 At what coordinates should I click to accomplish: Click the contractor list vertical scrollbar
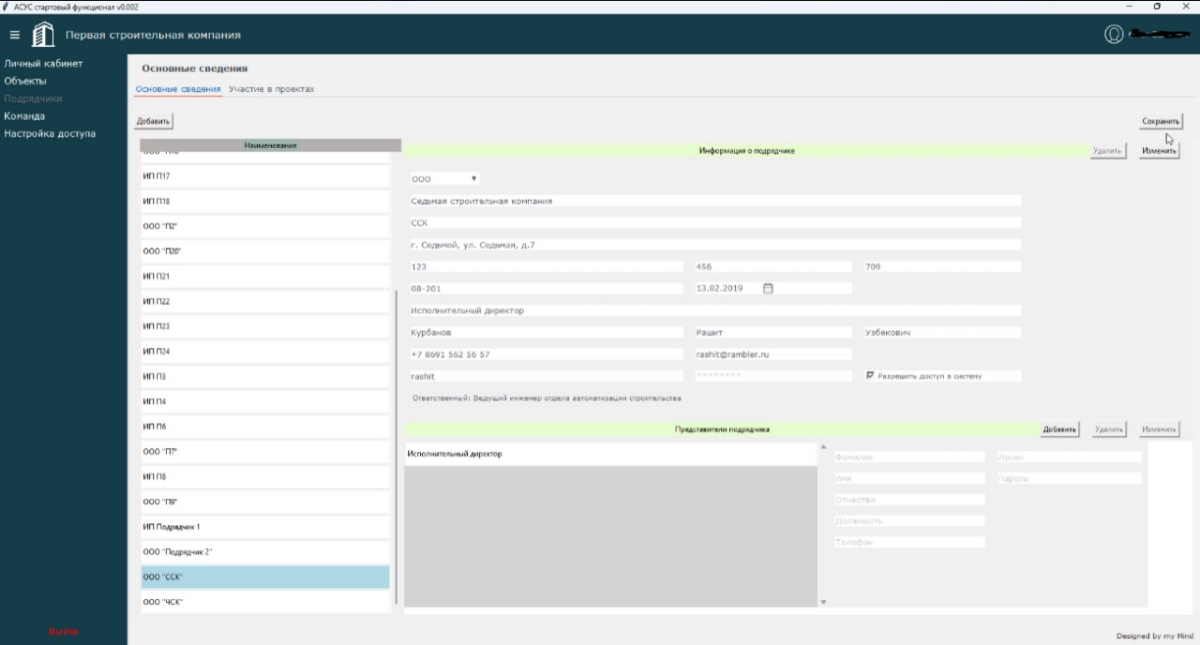point(397,447)
